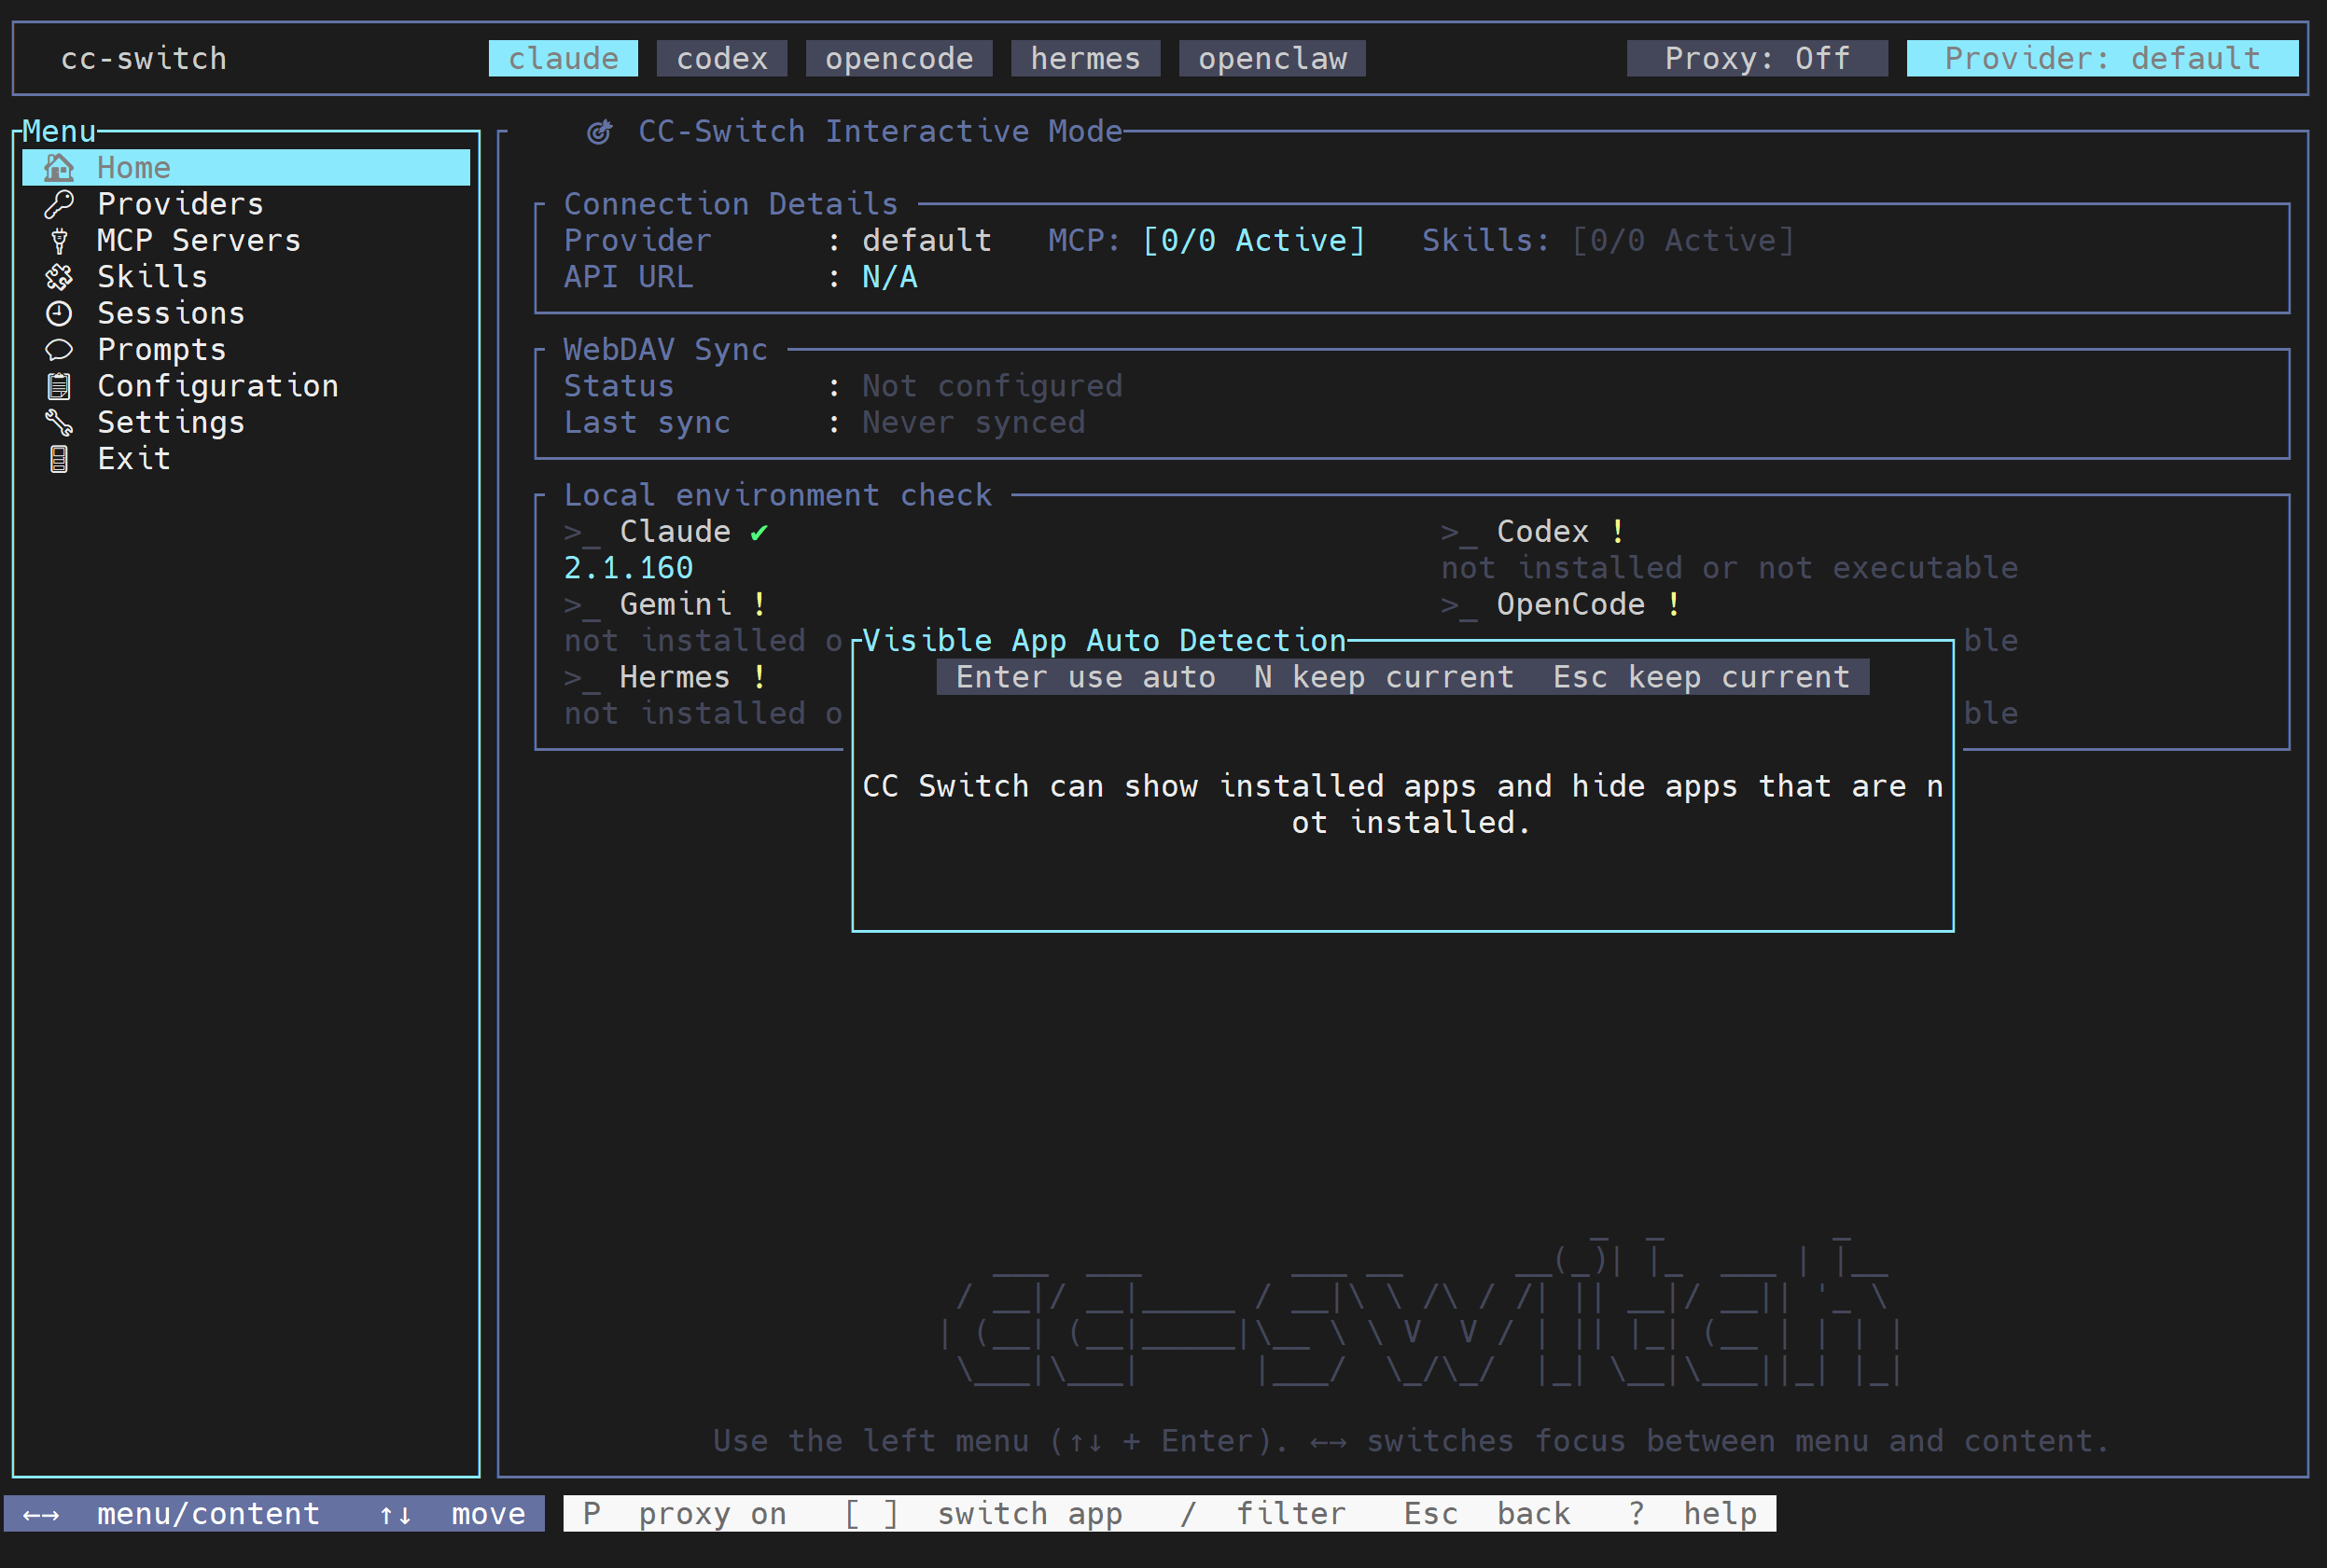Screen dimensions: 2327x1568
Task: Click the warning mark next to Codex
Action: click(1617, 532)
